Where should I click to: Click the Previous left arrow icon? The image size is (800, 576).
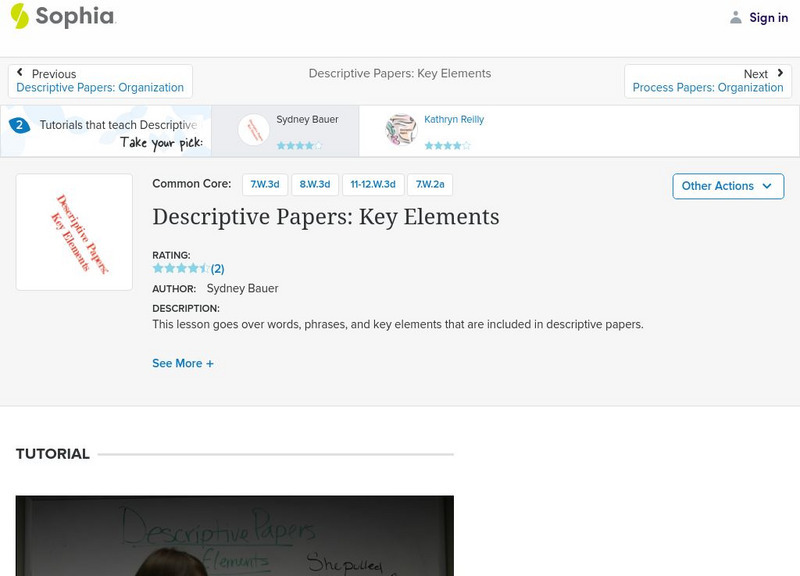tap(20, 72)
